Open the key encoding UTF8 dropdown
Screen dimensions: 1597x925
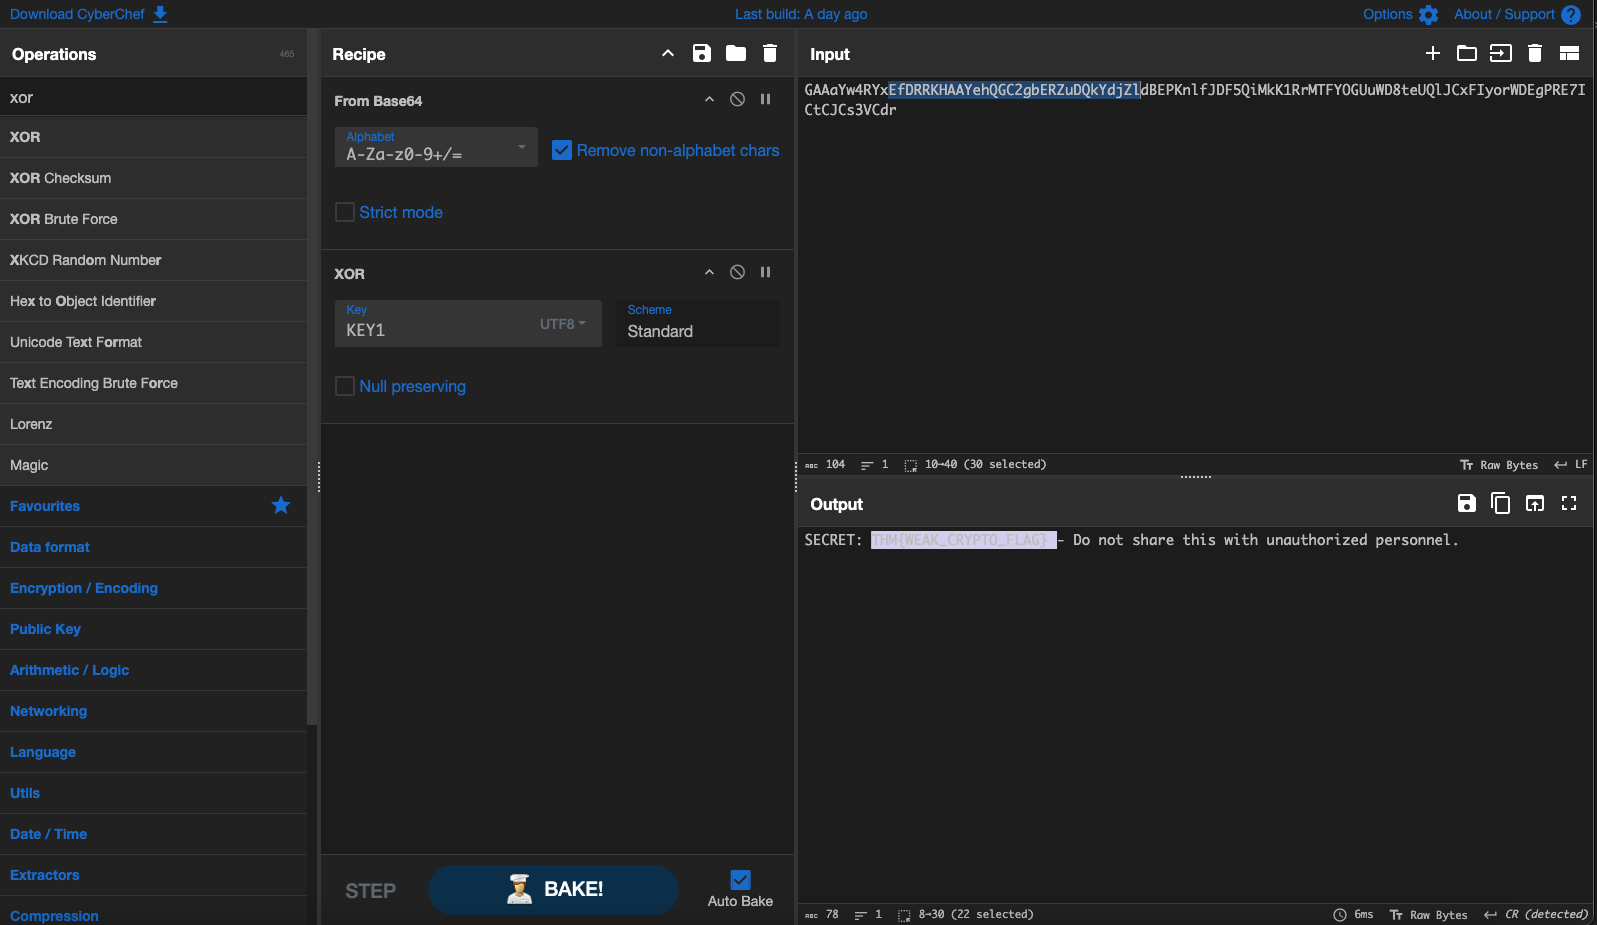coord(562,324)
